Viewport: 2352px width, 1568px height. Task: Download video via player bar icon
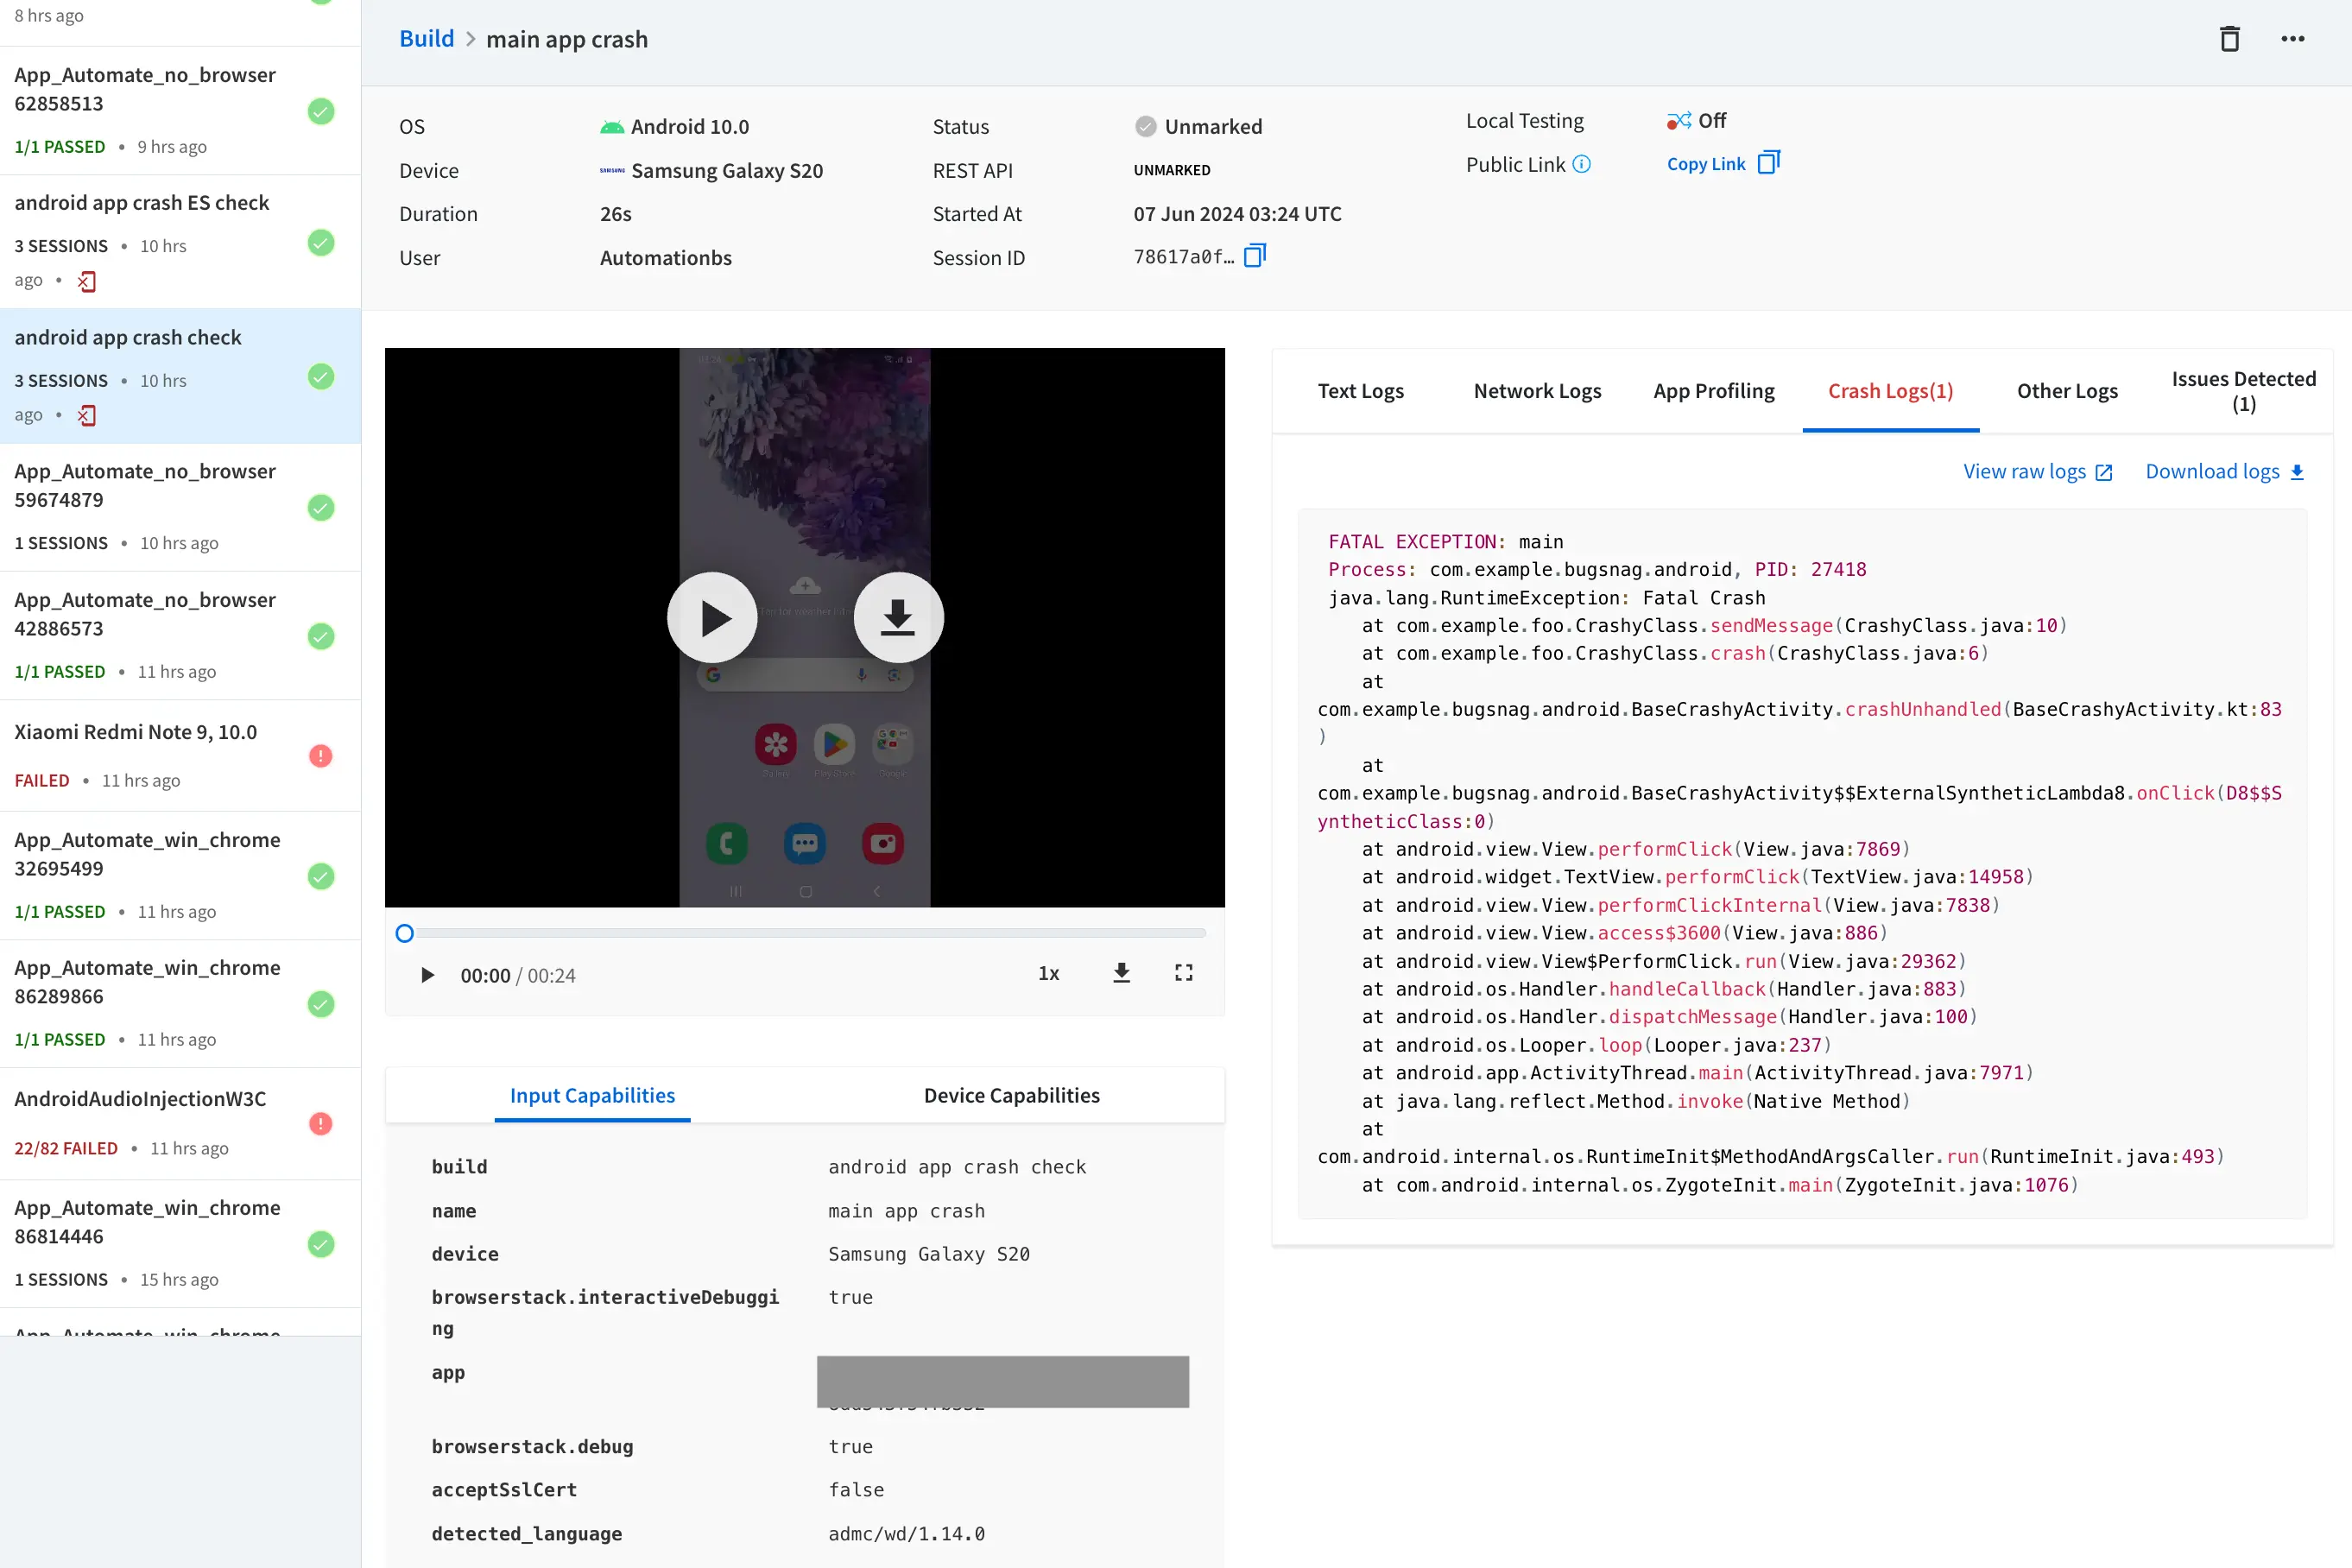tap(1121, 973)
